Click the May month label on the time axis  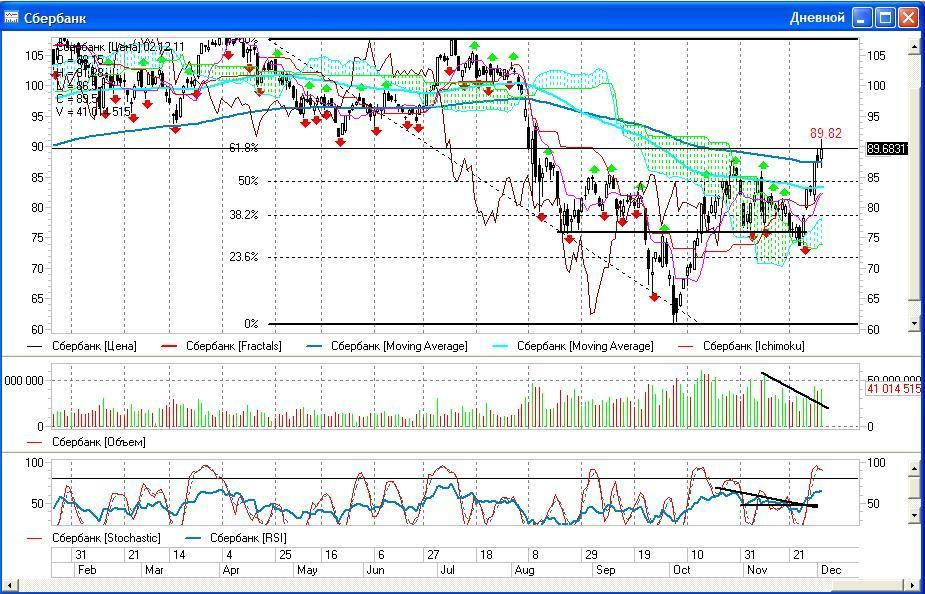click(307, 570)
